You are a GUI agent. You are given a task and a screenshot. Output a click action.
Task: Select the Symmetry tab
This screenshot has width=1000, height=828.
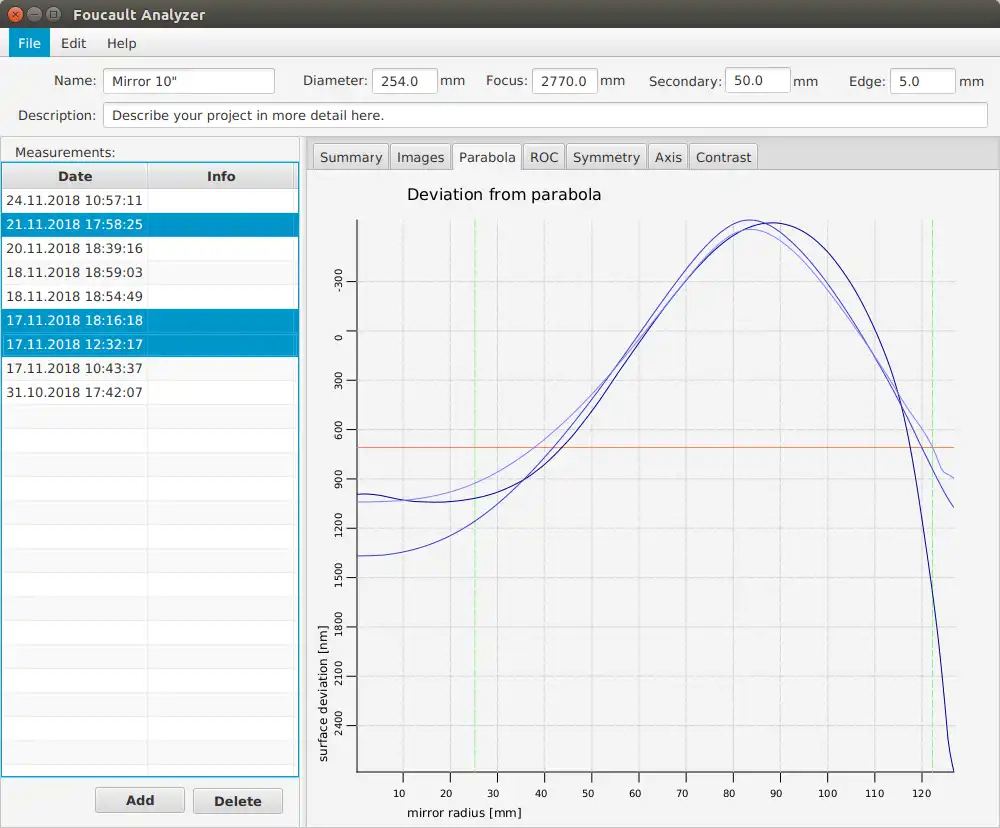606,157
